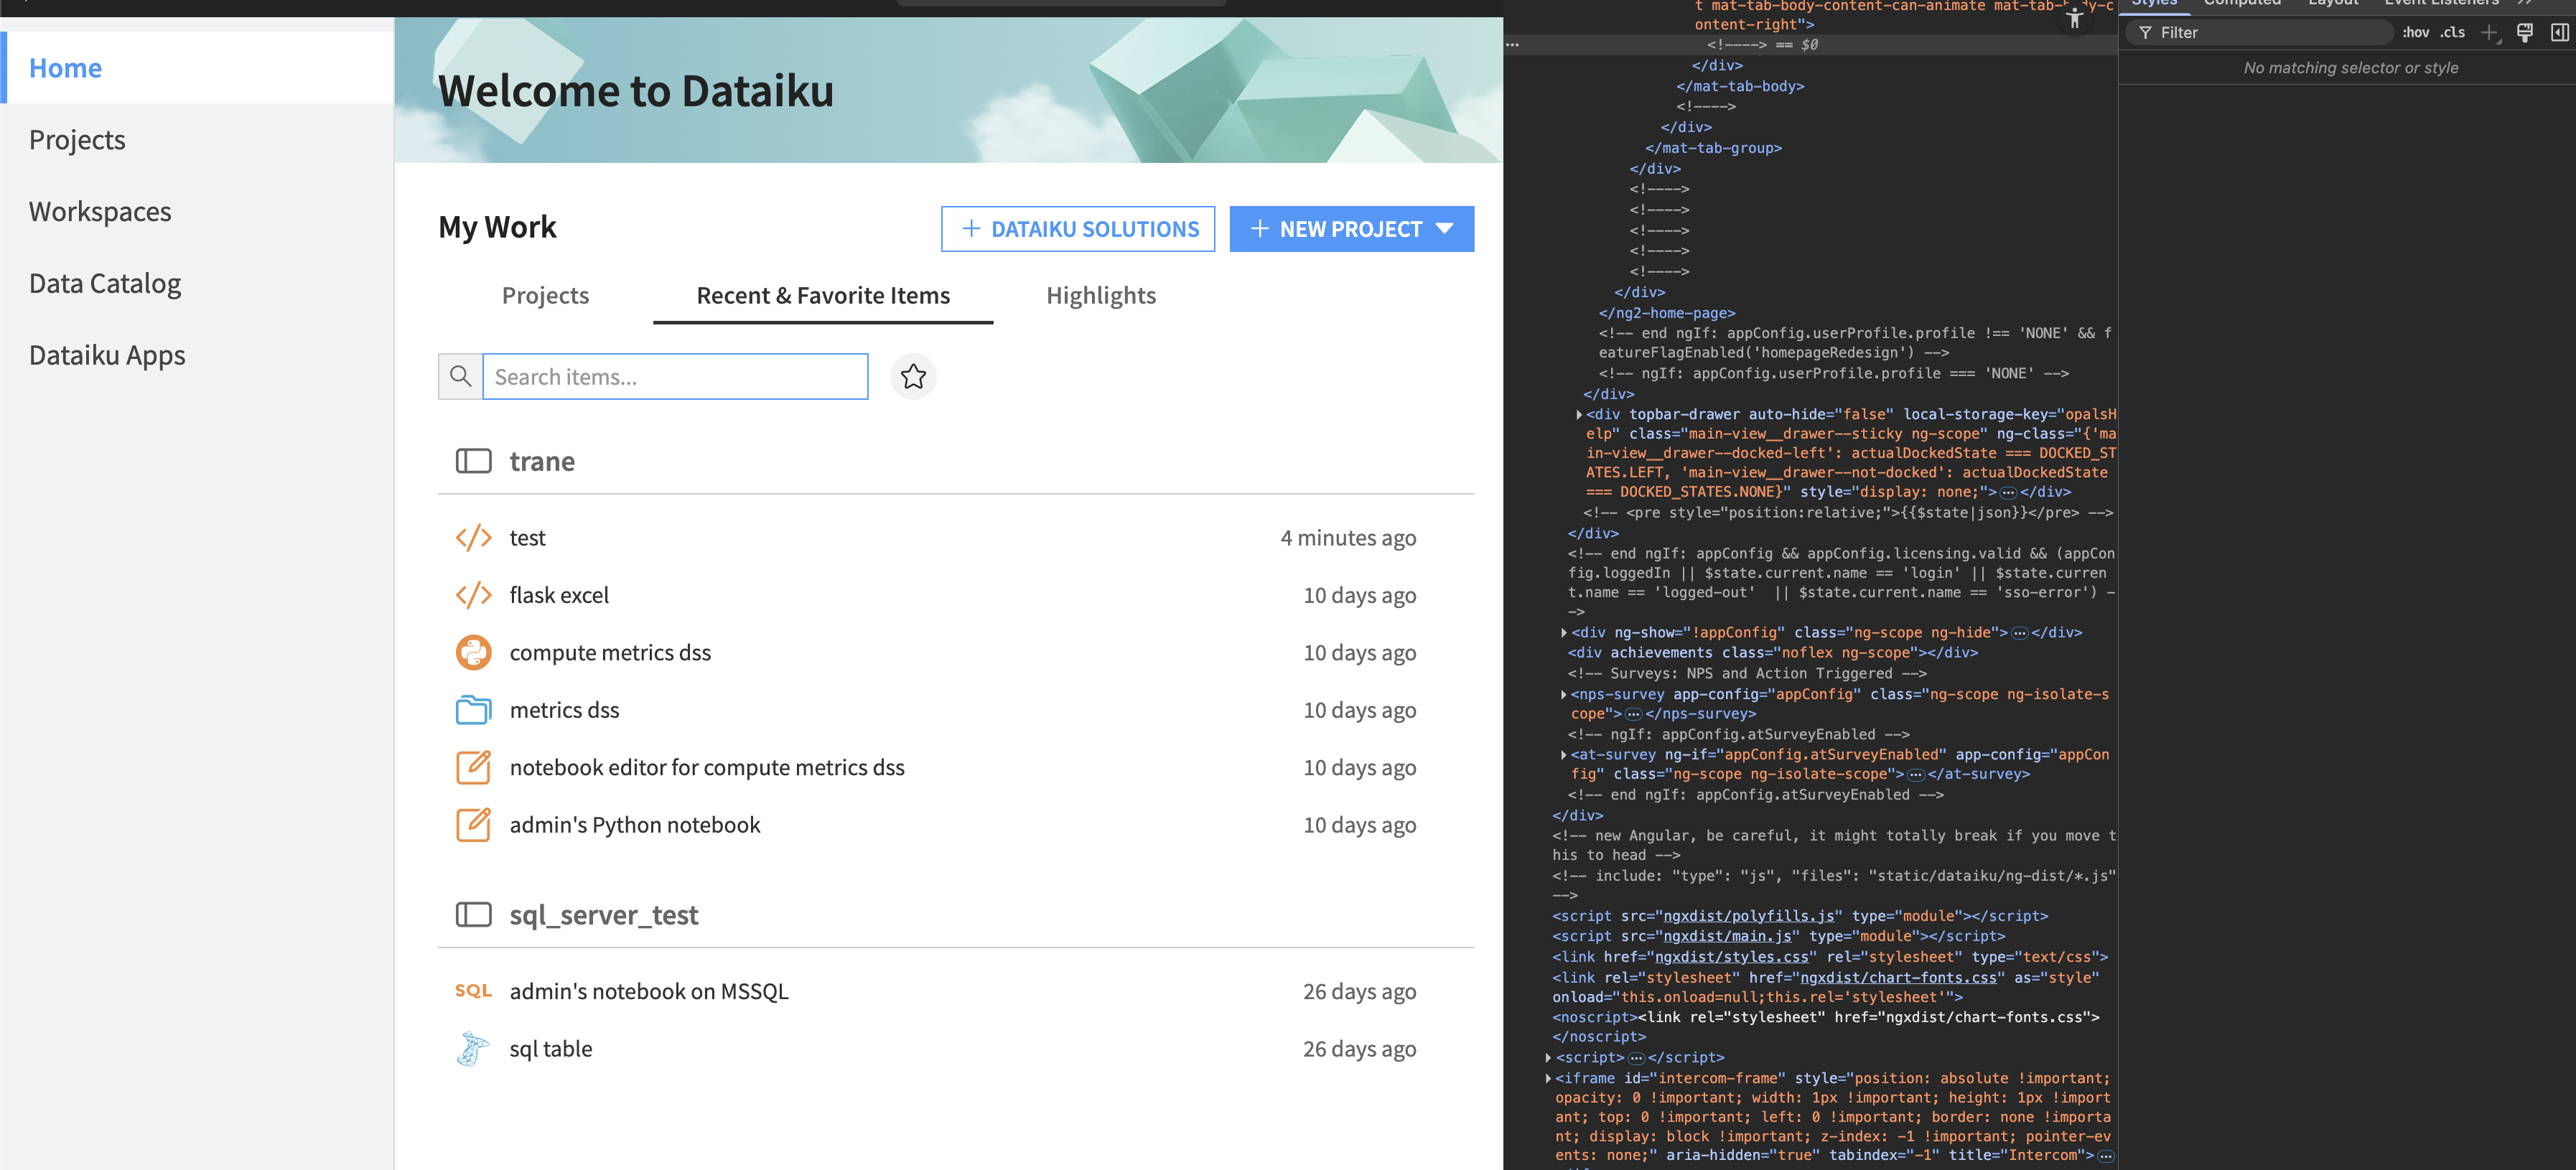Screen dimensions: 2576x1170
Task: Expand the topbar-drawer div node
Action: [1578, 414]
